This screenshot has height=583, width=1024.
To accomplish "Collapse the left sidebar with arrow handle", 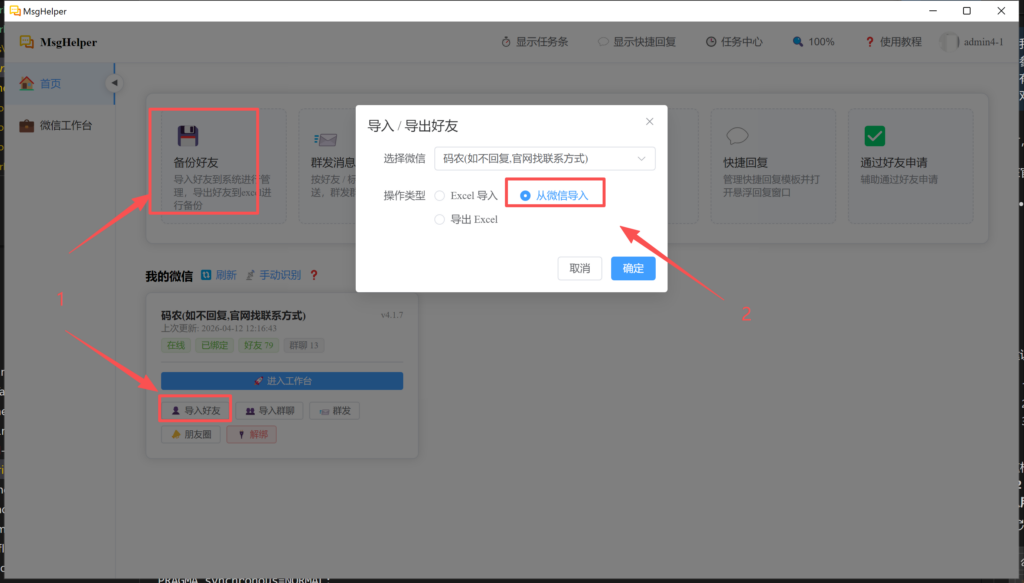I will [114, 83].
